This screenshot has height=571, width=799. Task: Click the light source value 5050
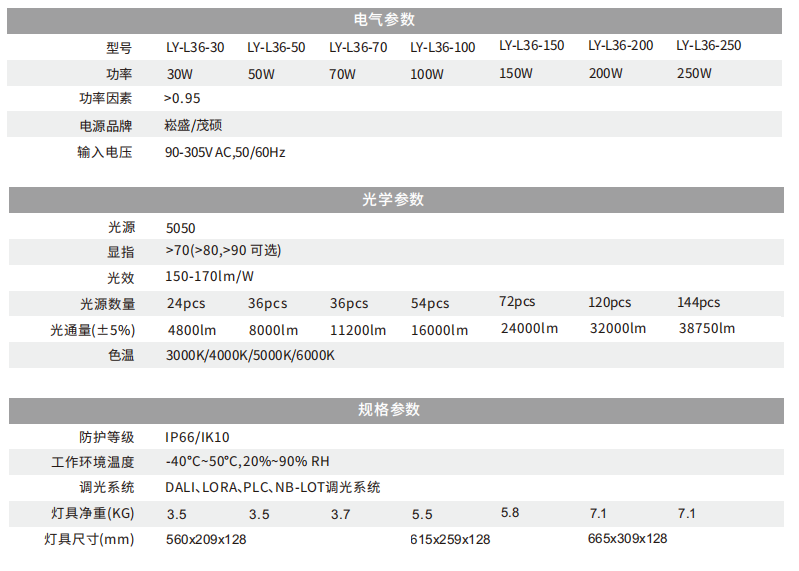pos(181,228)
